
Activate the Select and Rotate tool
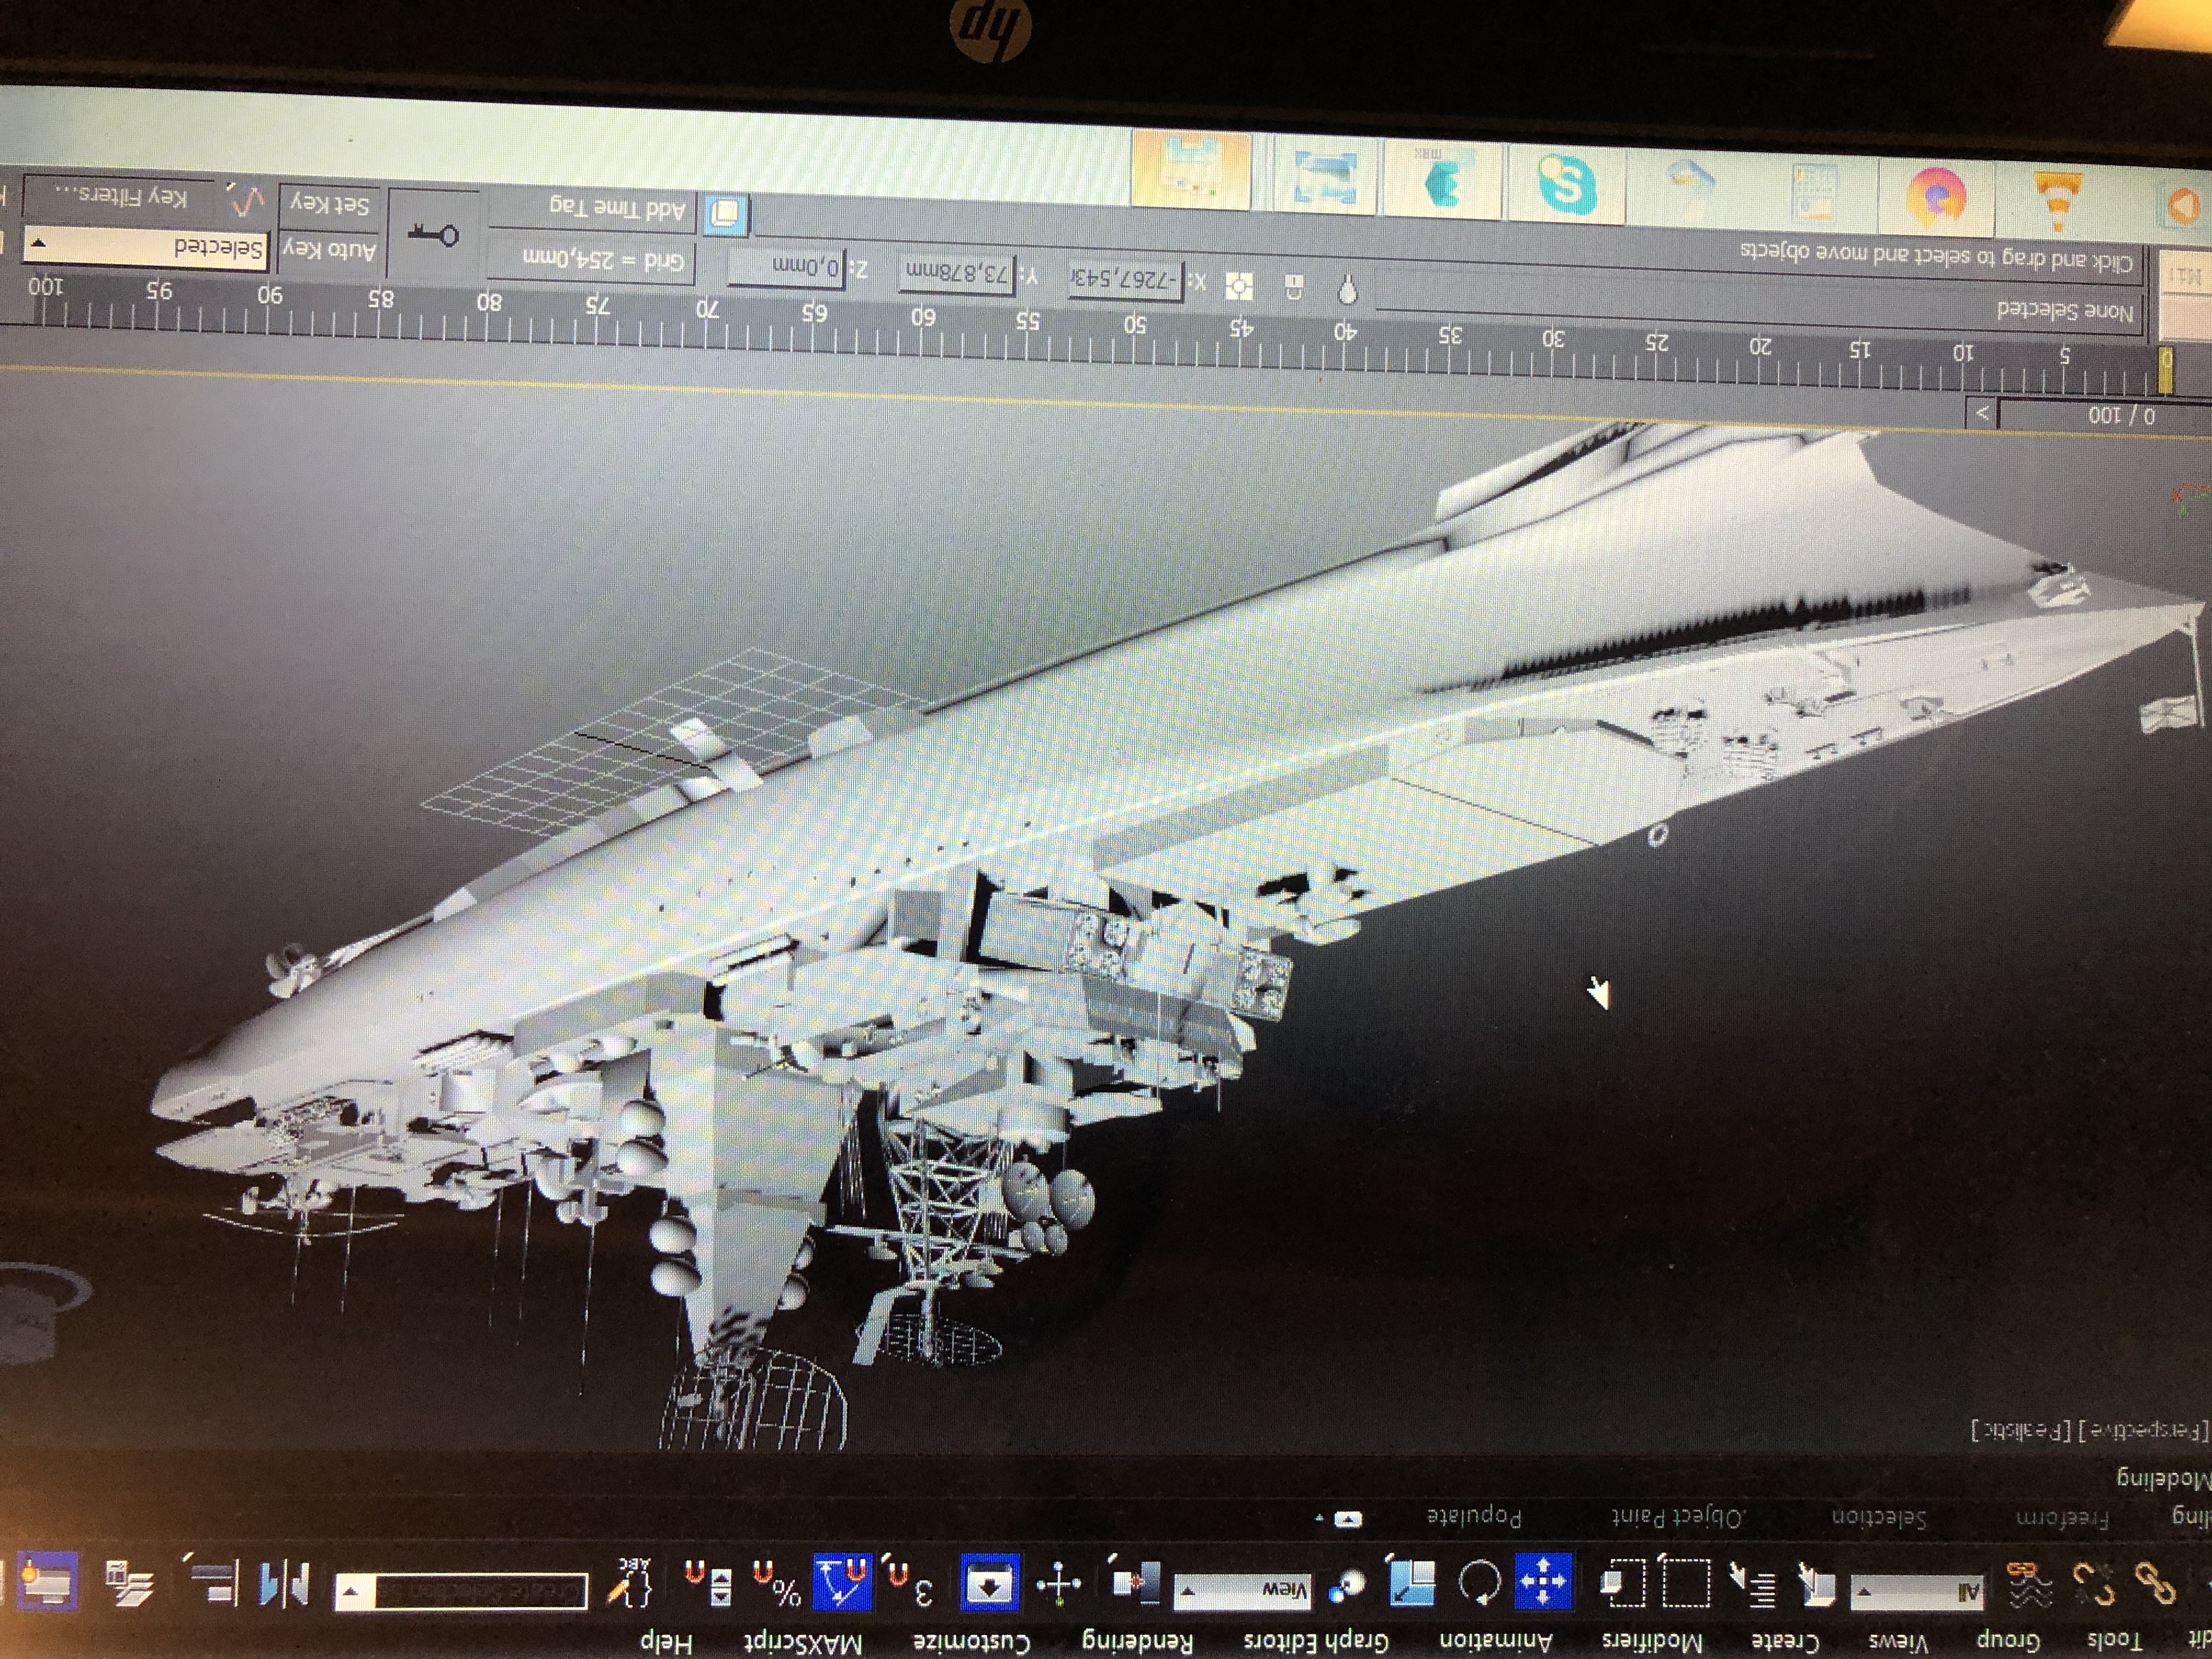click(x=1479, y=1584)
